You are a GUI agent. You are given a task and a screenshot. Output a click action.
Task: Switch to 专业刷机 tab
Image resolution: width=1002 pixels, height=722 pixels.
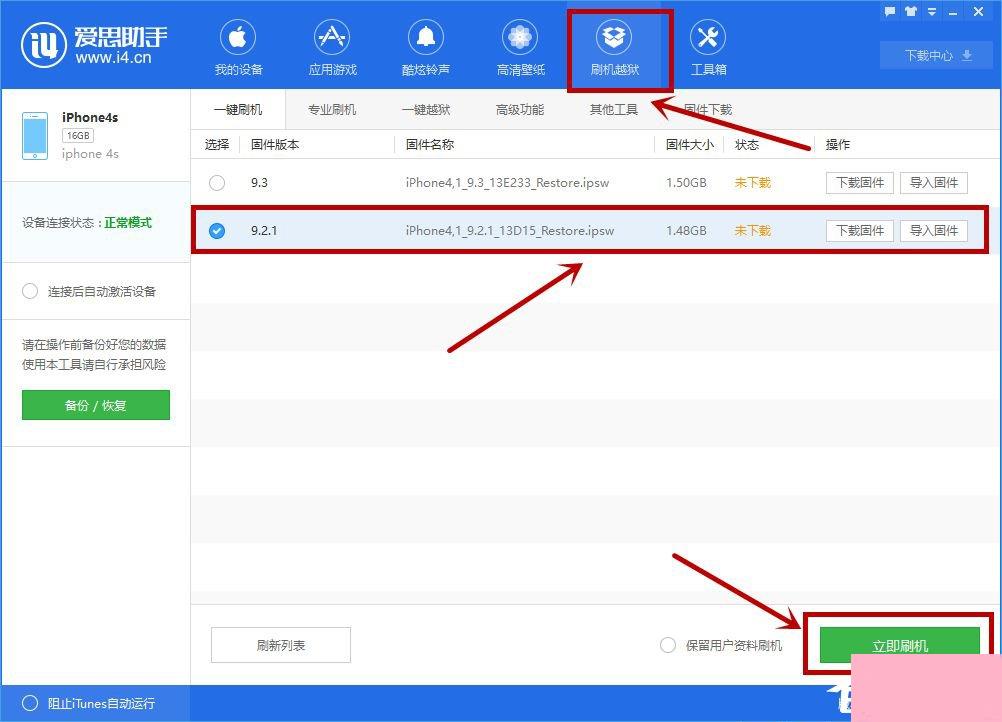(x=332, y=109)
